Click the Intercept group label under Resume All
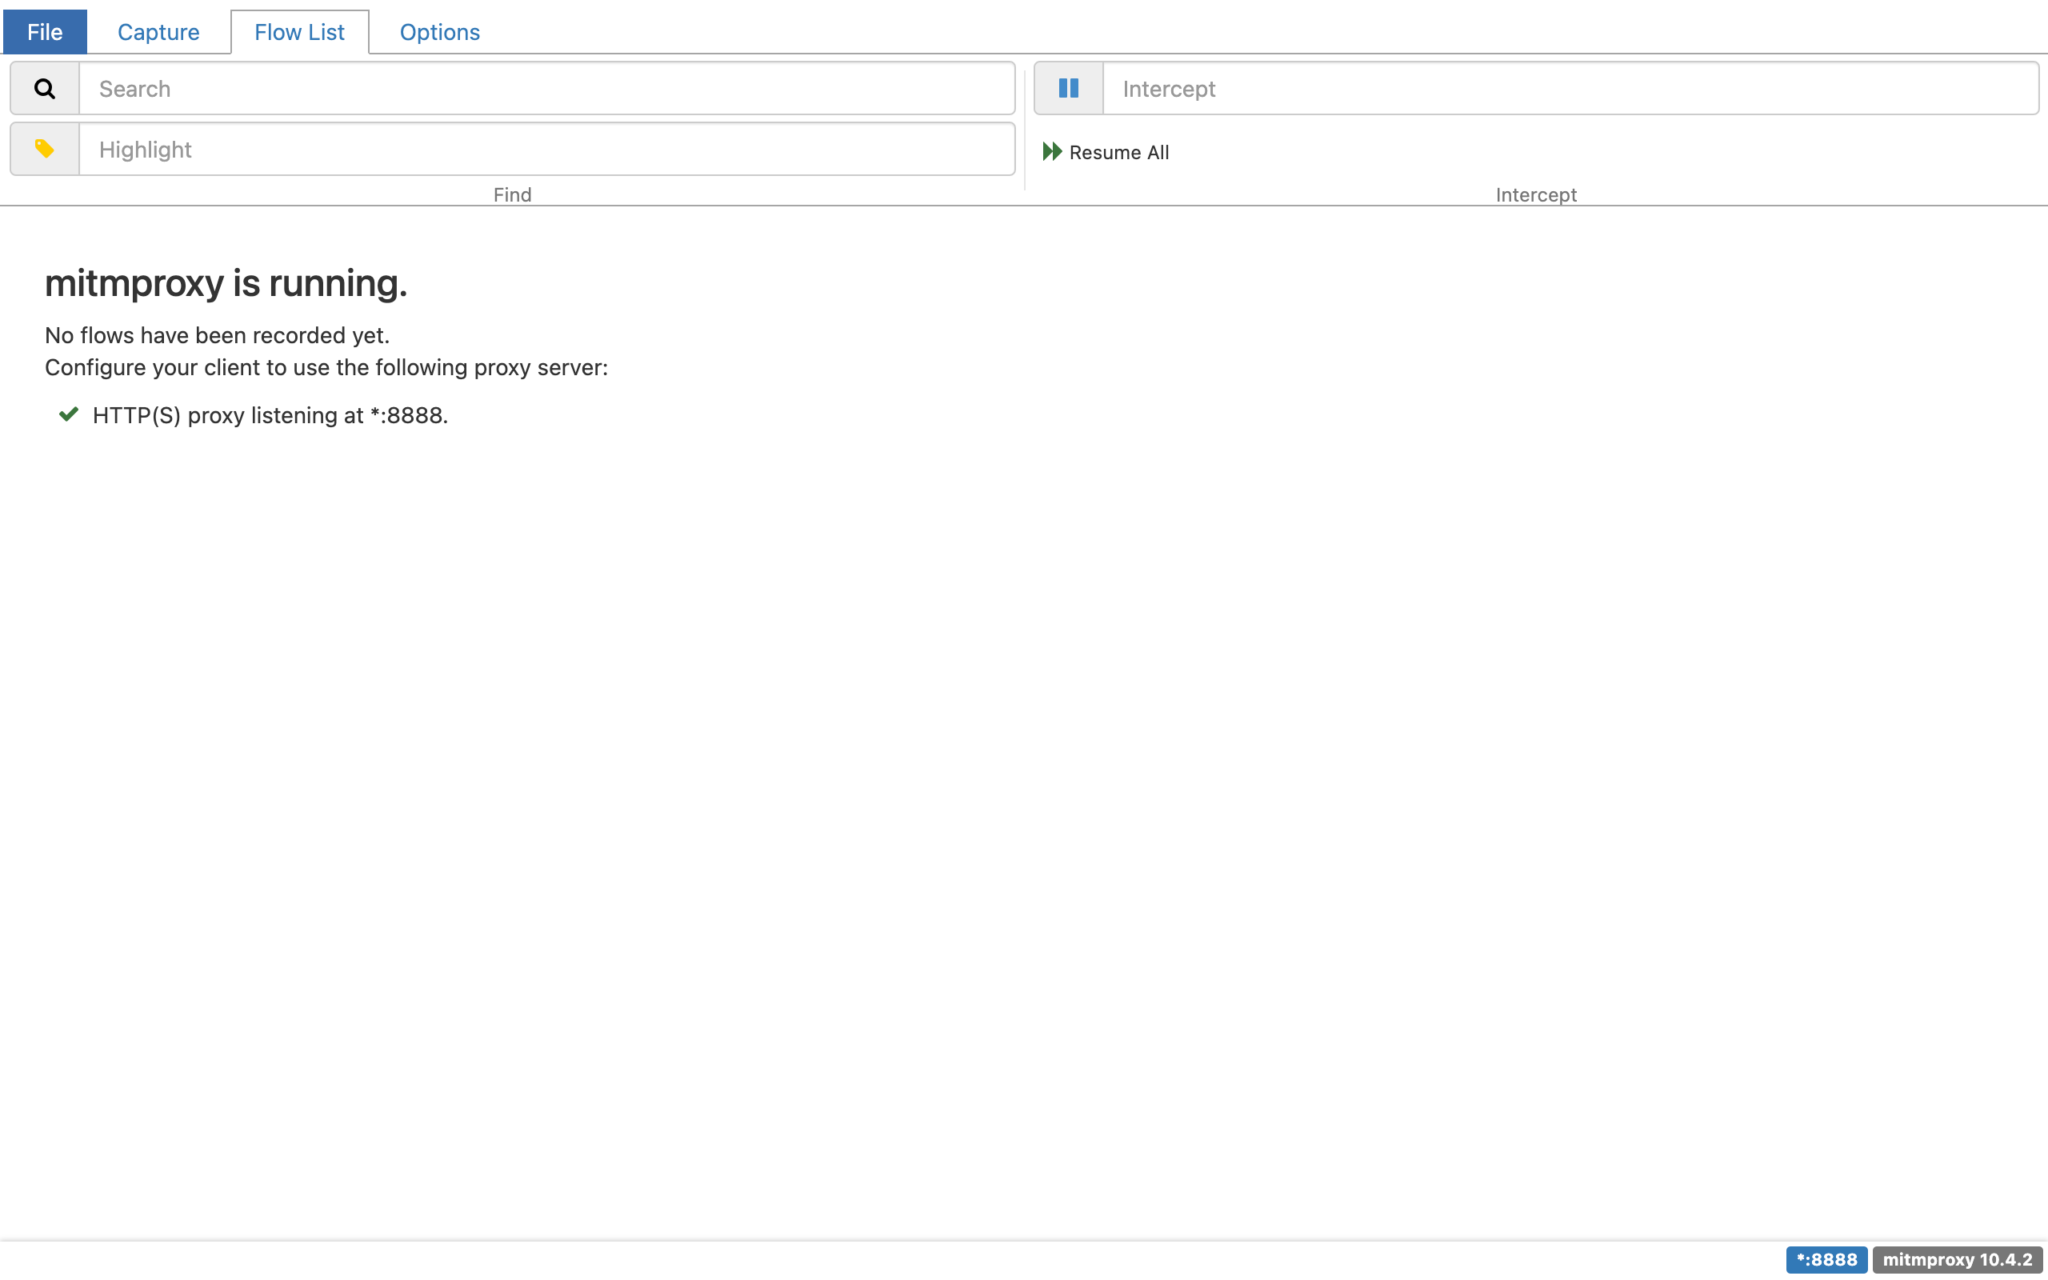The width and height of the screenshot is (2048, 1280). [x=1536, y=195]
